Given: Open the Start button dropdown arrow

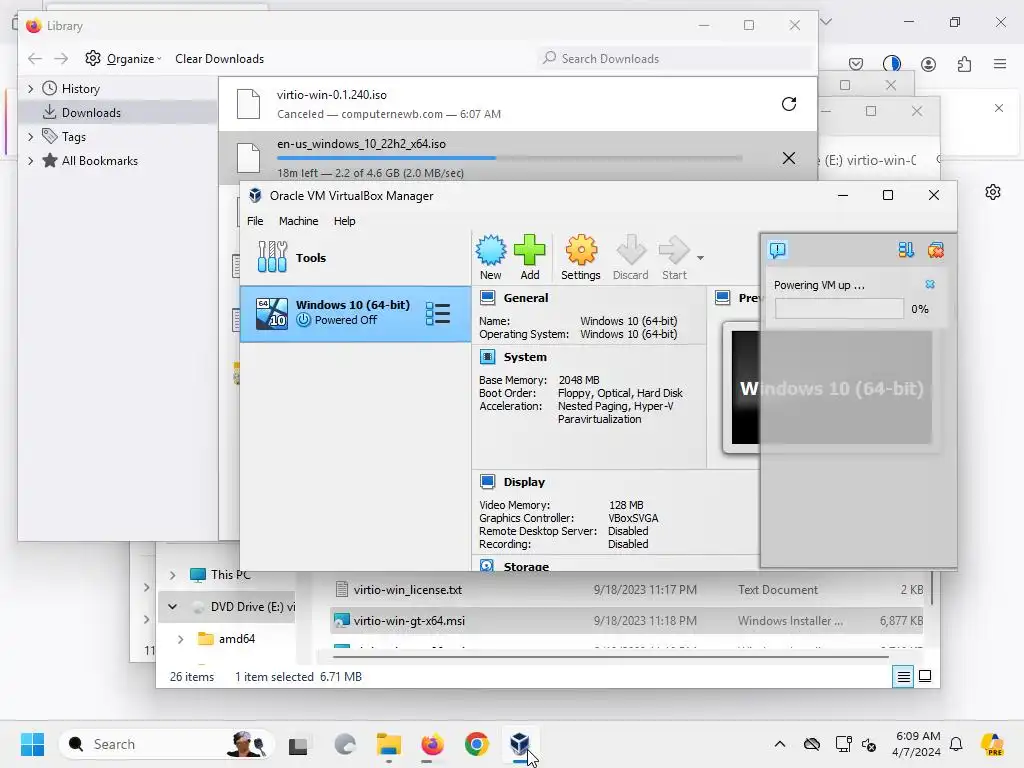Looking at the screenshot, I should pyautogui.click(x=700, y=258).
